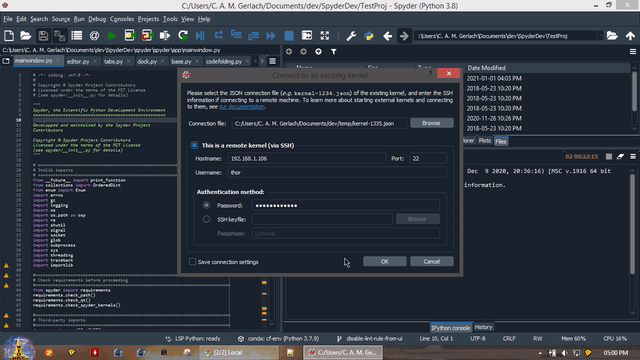Image resolution: width=640 pixels, height=360 pixels.
Task: Open dialog help with the question mark
Action: [x=430, y=73]
